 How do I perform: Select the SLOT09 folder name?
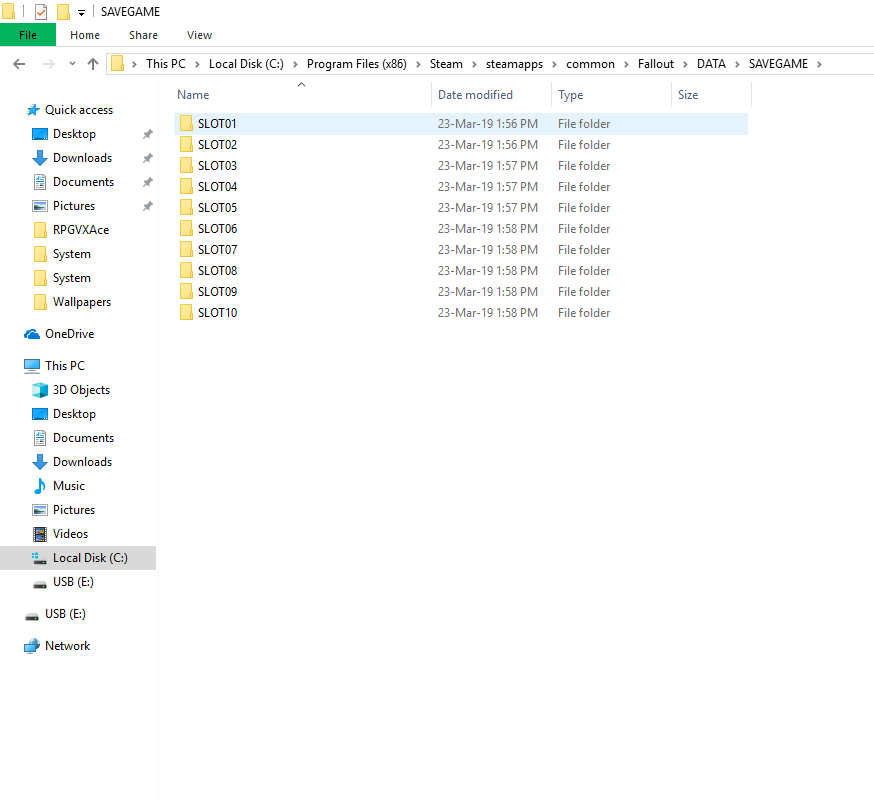(x=217, y=292)
